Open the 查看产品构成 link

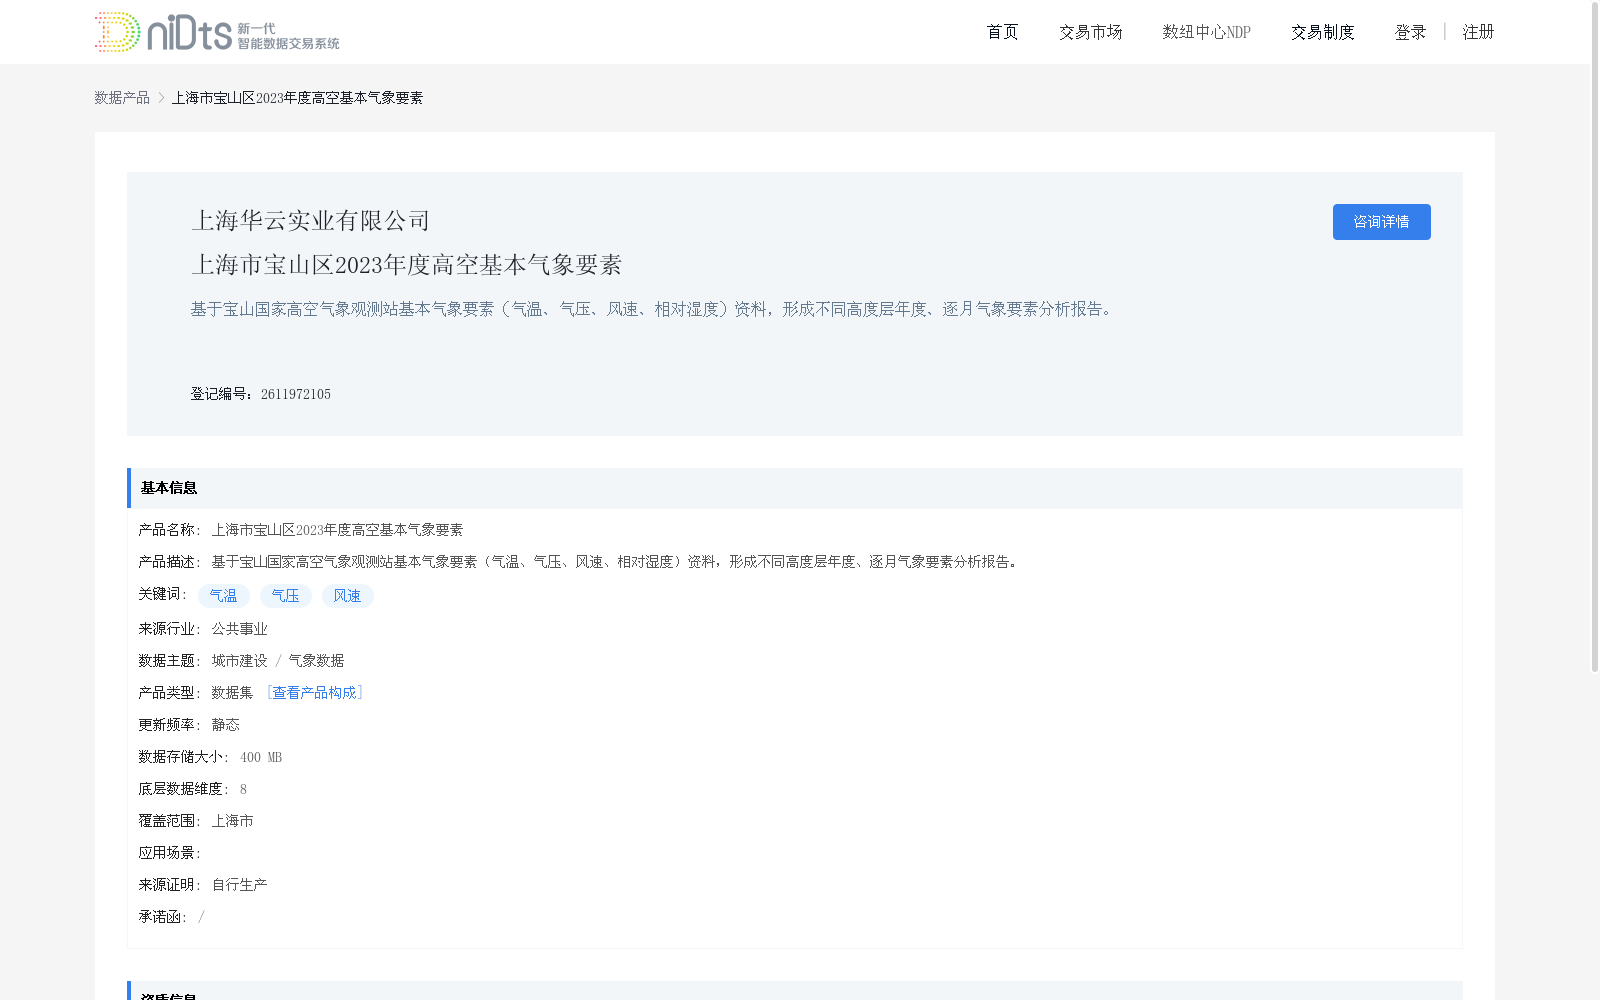tap(314, 693)
